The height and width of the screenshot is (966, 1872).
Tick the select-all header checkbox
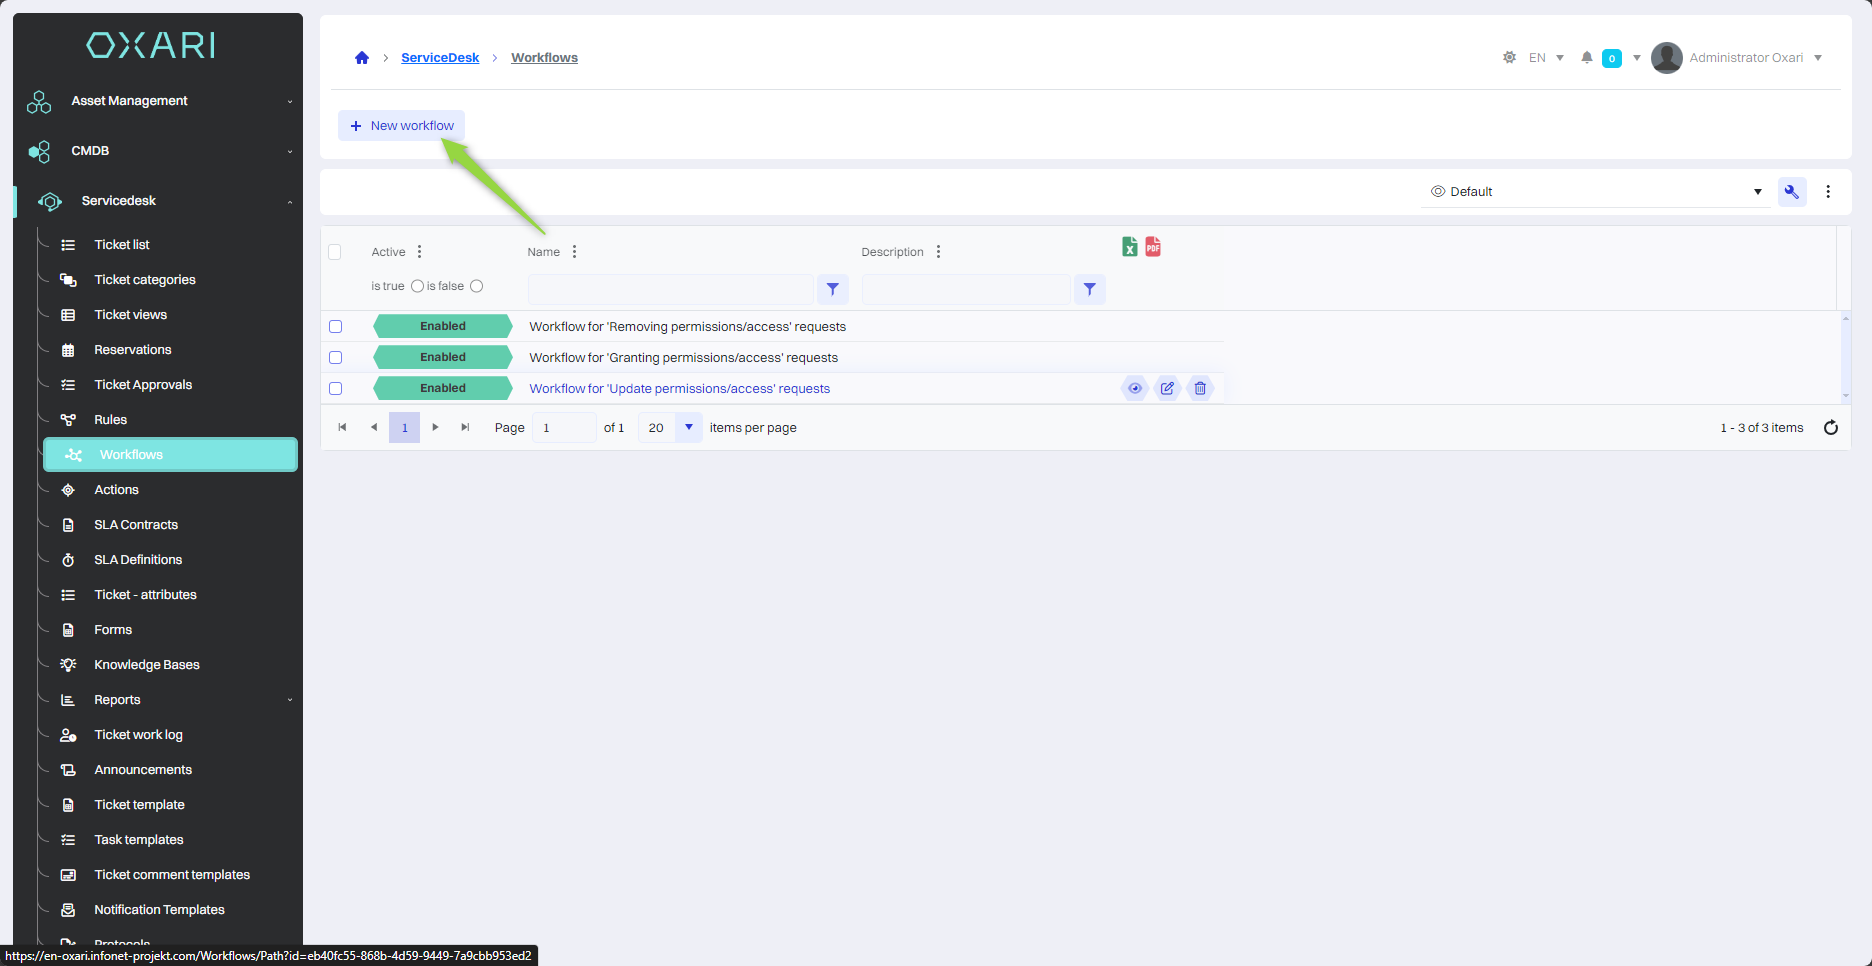pos(335,252)
